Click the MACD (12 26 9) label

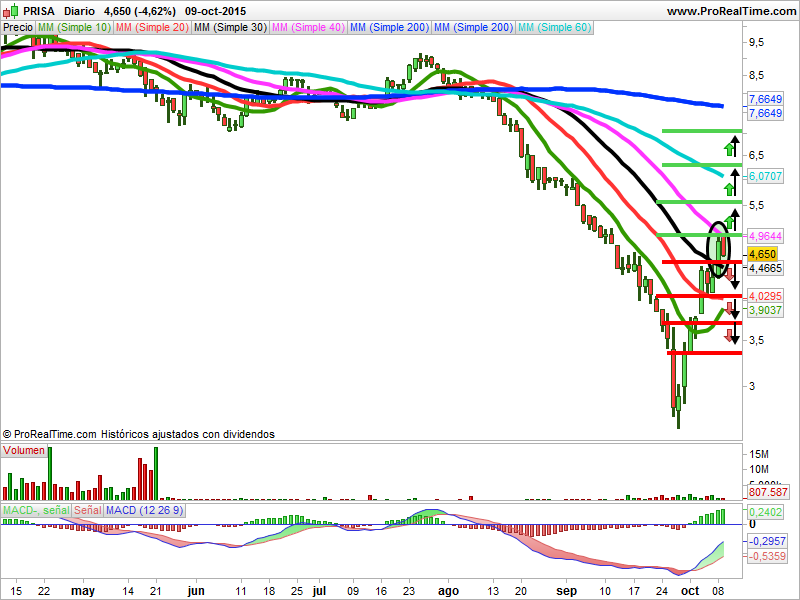click(x=144, y=510)
